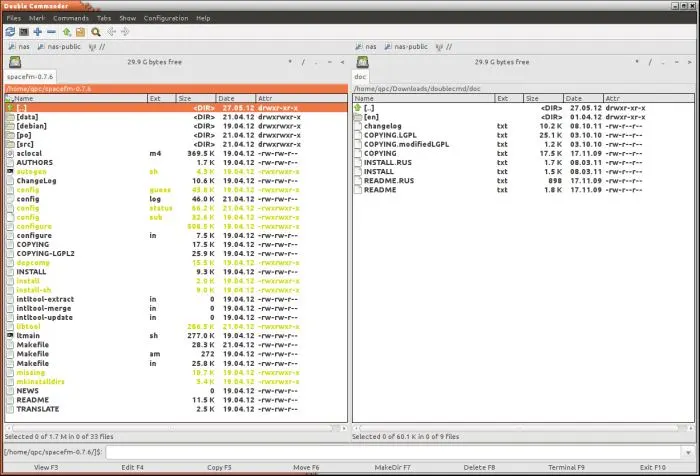Switch to the spacefm-0.7.6 tab
The height and width of the screenshot is (476, 700).
point(32,77)
